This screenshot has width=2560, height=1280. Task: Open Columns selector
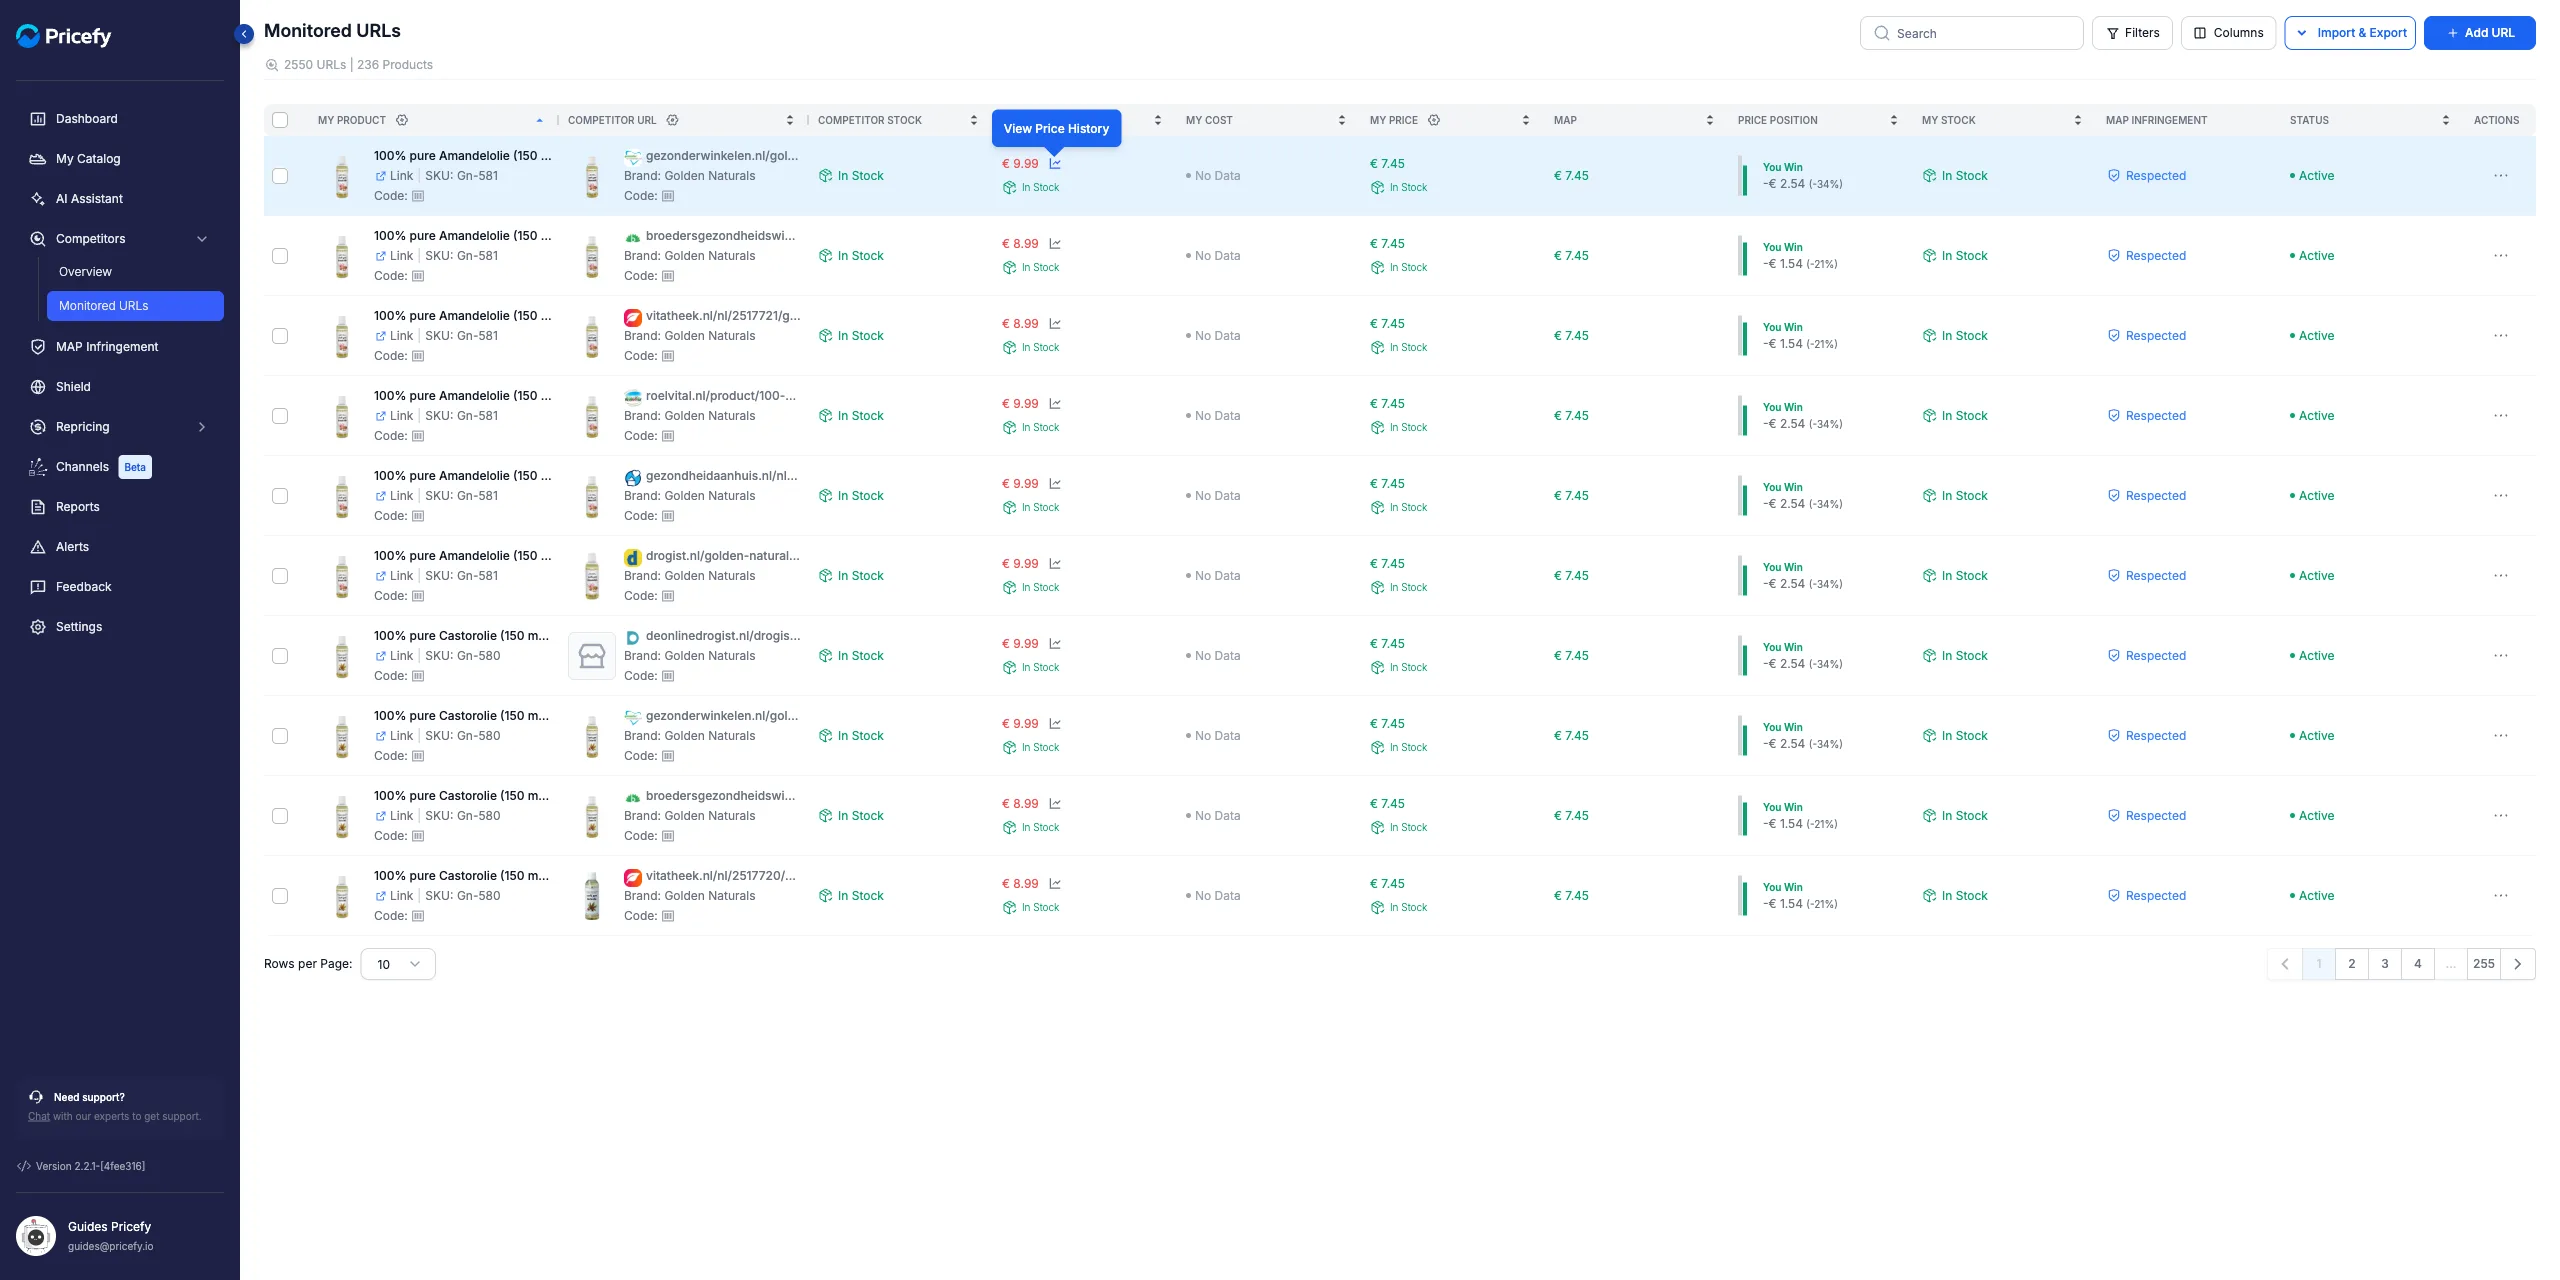(x=2228, y=33)
